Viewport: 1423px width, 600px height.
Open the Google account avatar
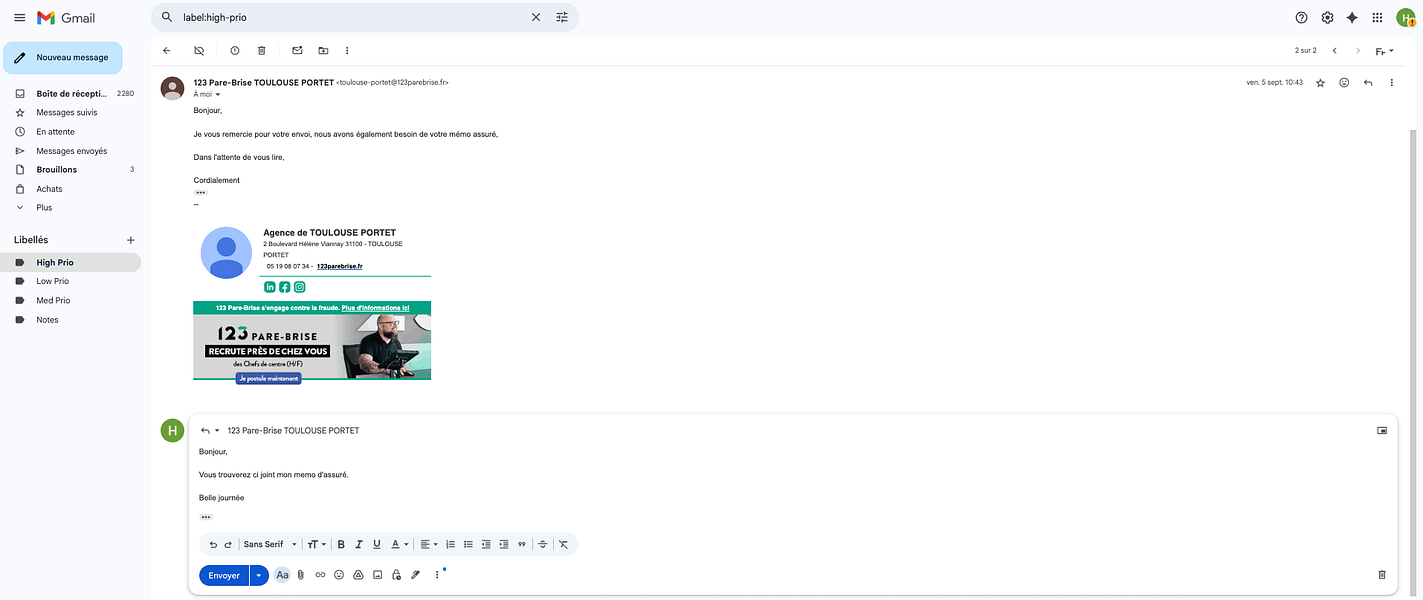[1406, 17]
